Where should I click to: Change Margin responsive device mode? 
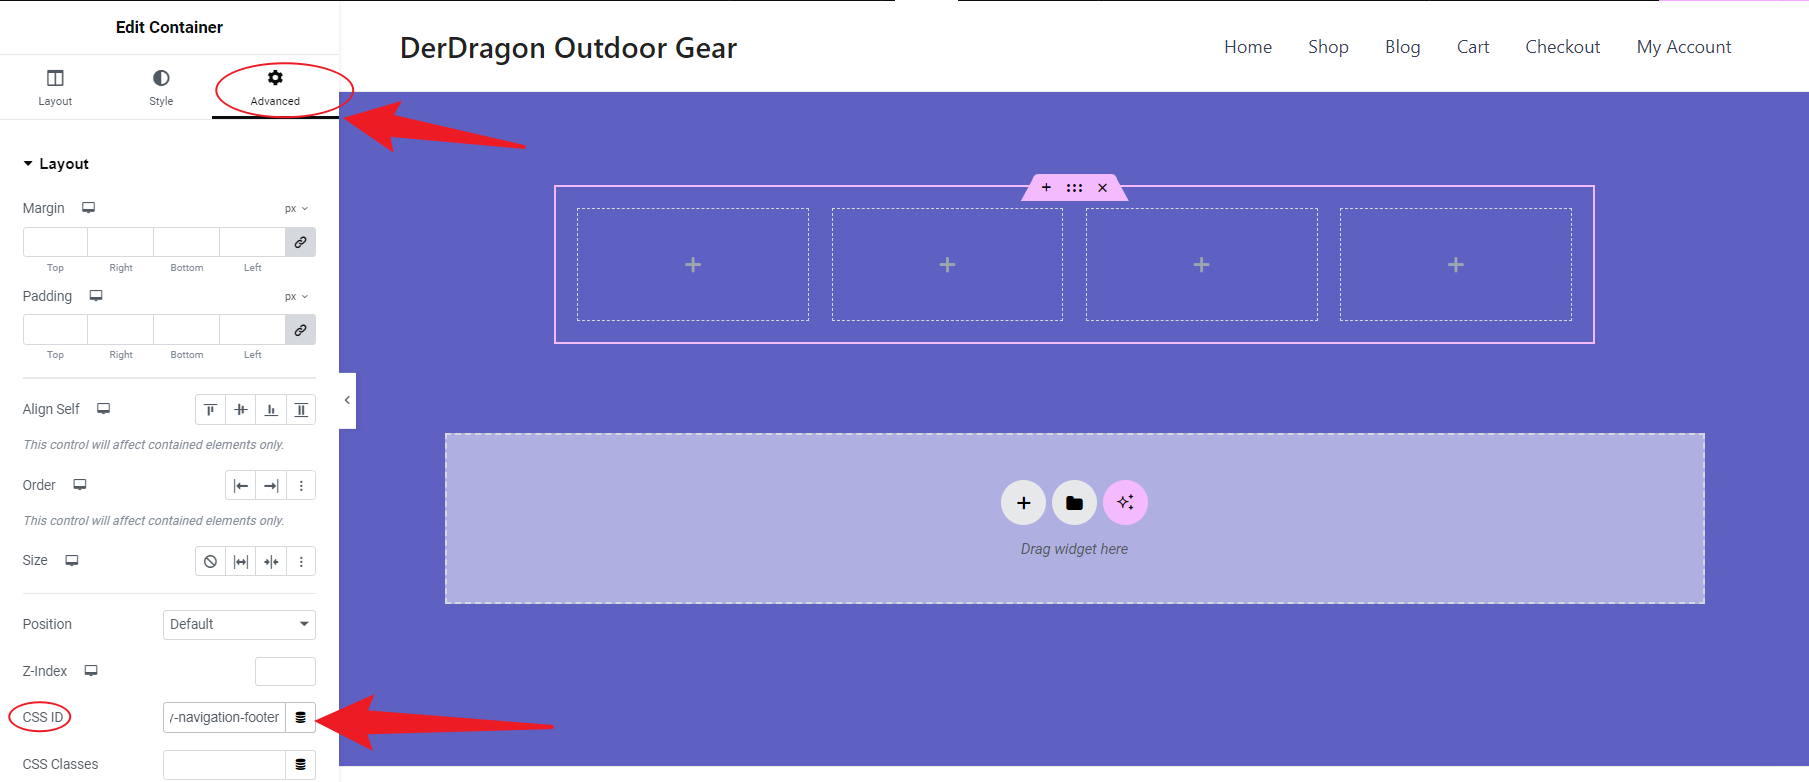88,208
